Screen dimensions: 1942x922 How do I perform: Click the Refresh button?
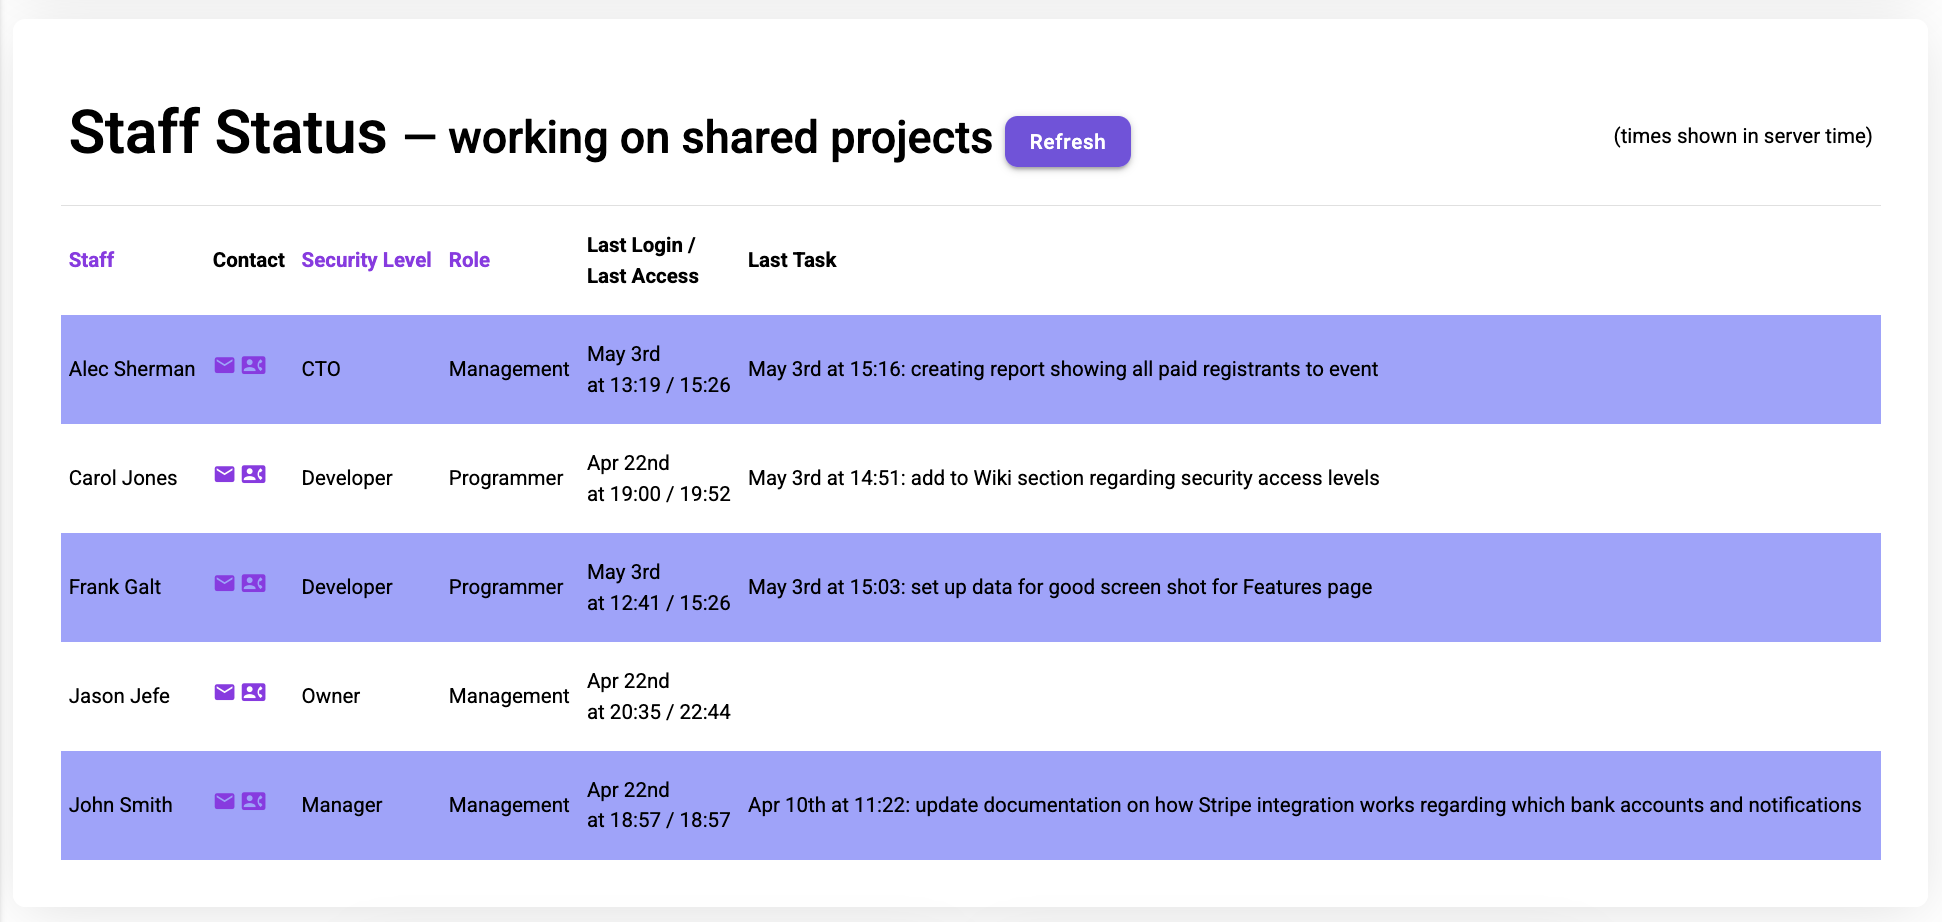point(1067,141)
